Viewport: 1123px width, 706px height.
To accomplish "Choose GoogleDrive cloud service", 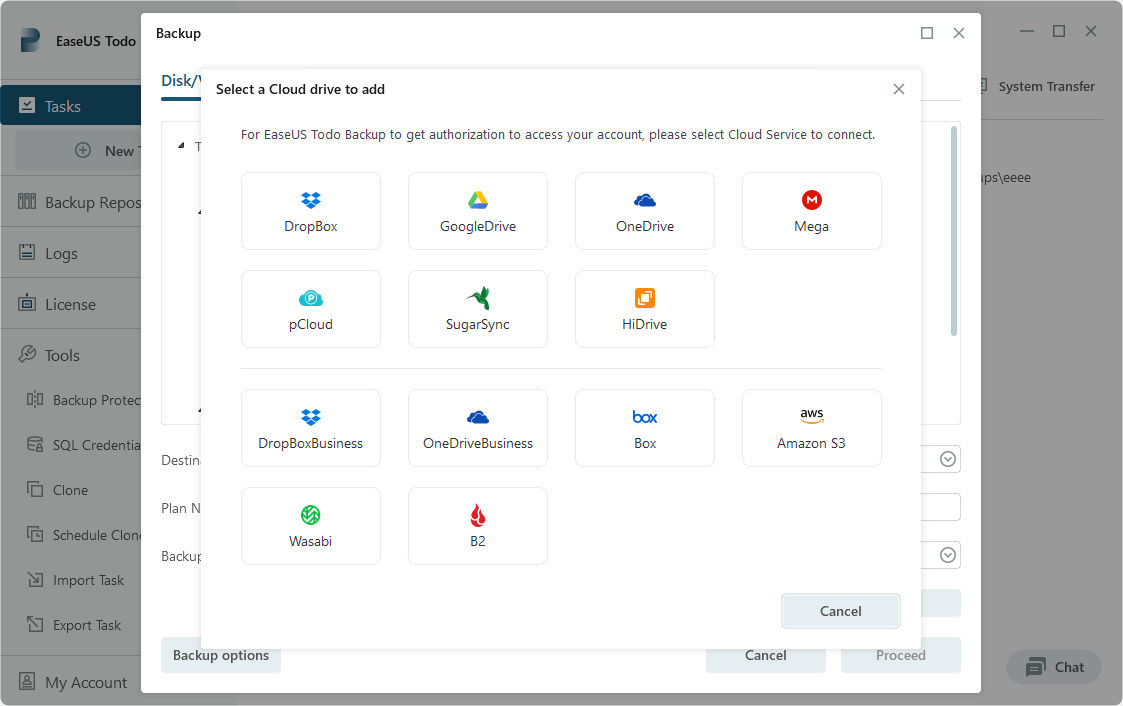I will [x=478, y=211].
